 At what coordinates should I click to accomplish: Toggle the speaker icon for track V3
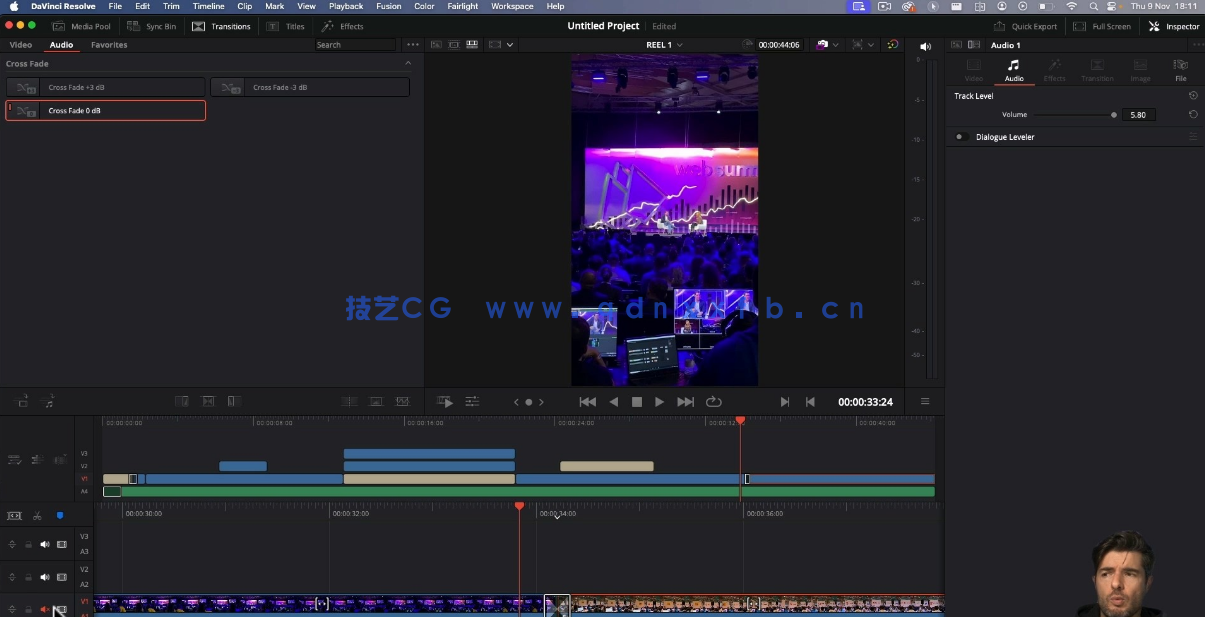click(x=44, y=543)
